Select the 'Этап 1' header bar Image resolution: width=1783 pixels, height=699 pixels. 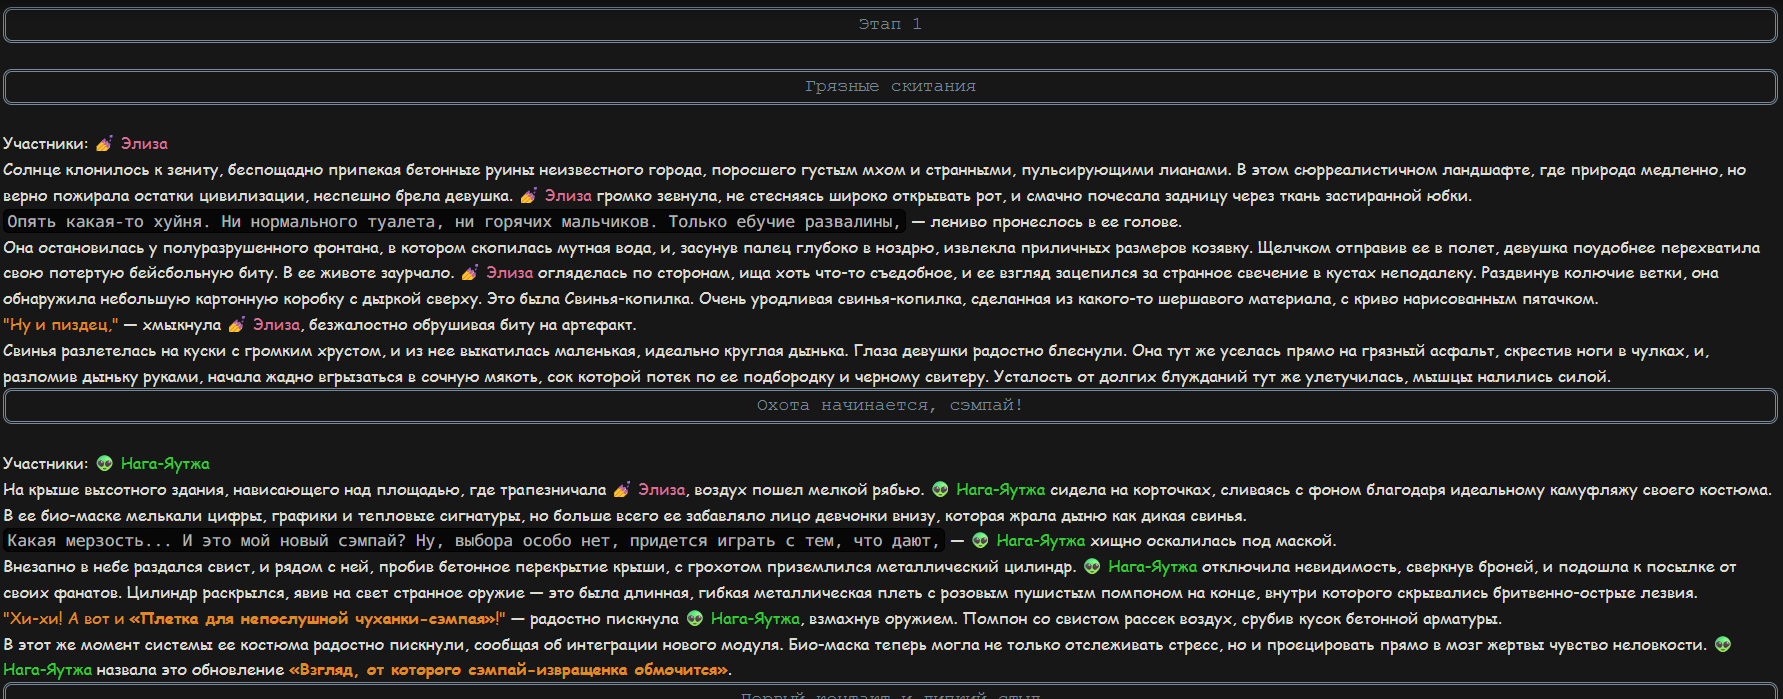890,24
